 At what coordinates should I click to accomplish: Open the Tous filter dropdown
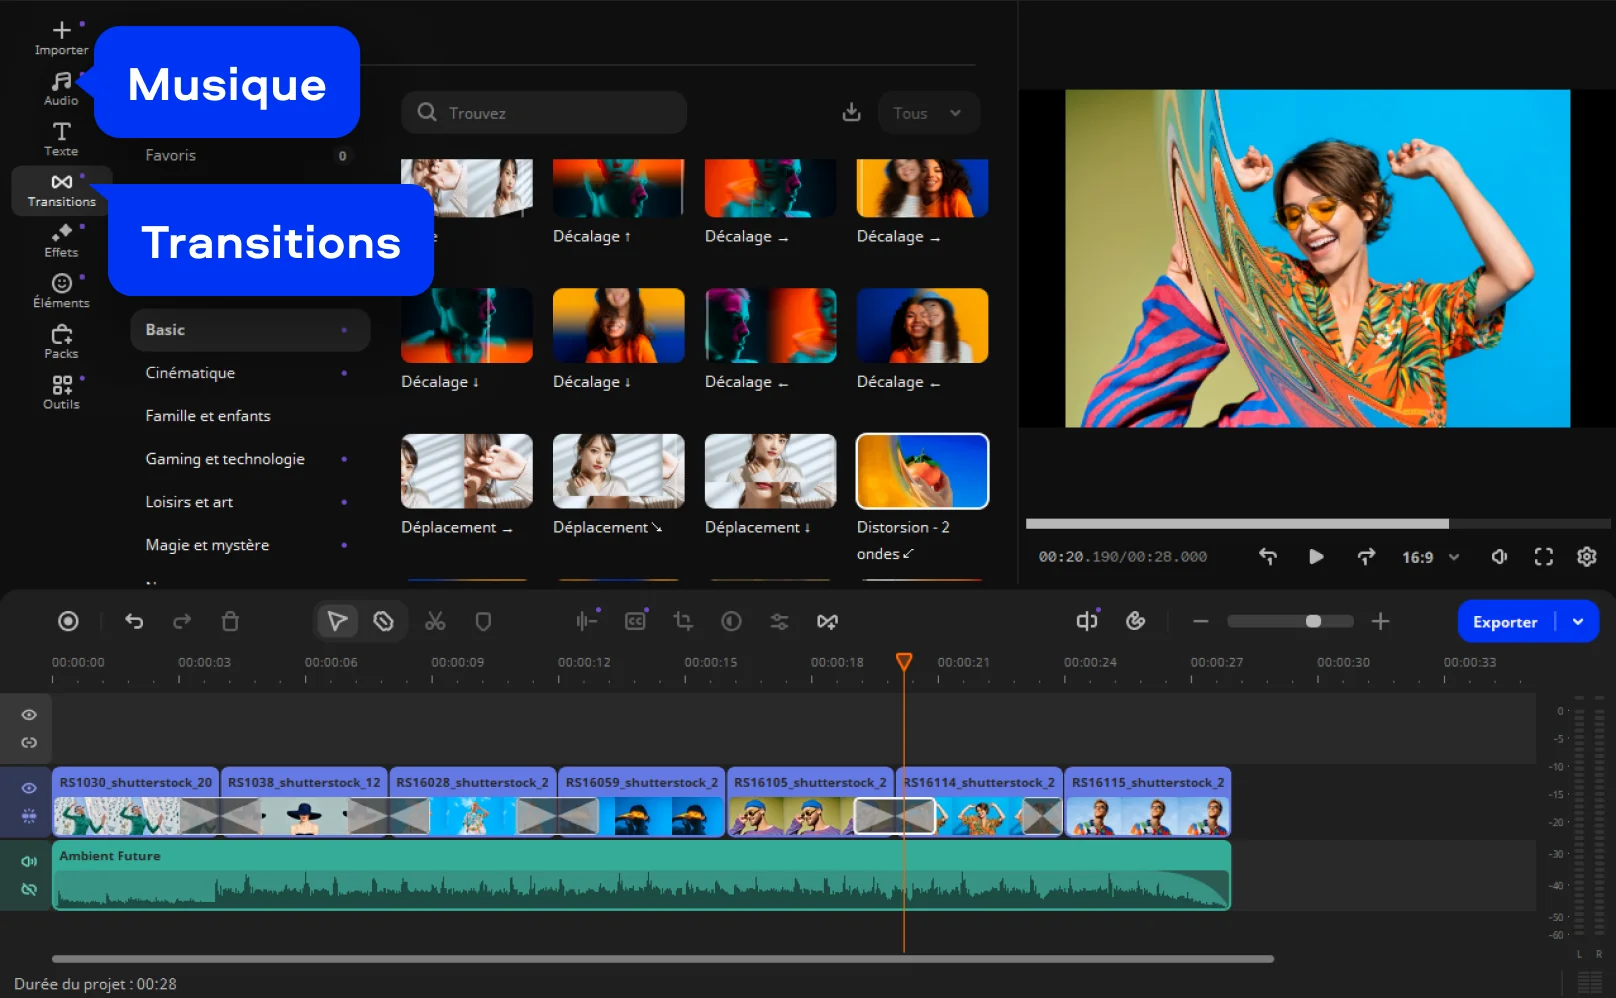(x=928, y=113)
